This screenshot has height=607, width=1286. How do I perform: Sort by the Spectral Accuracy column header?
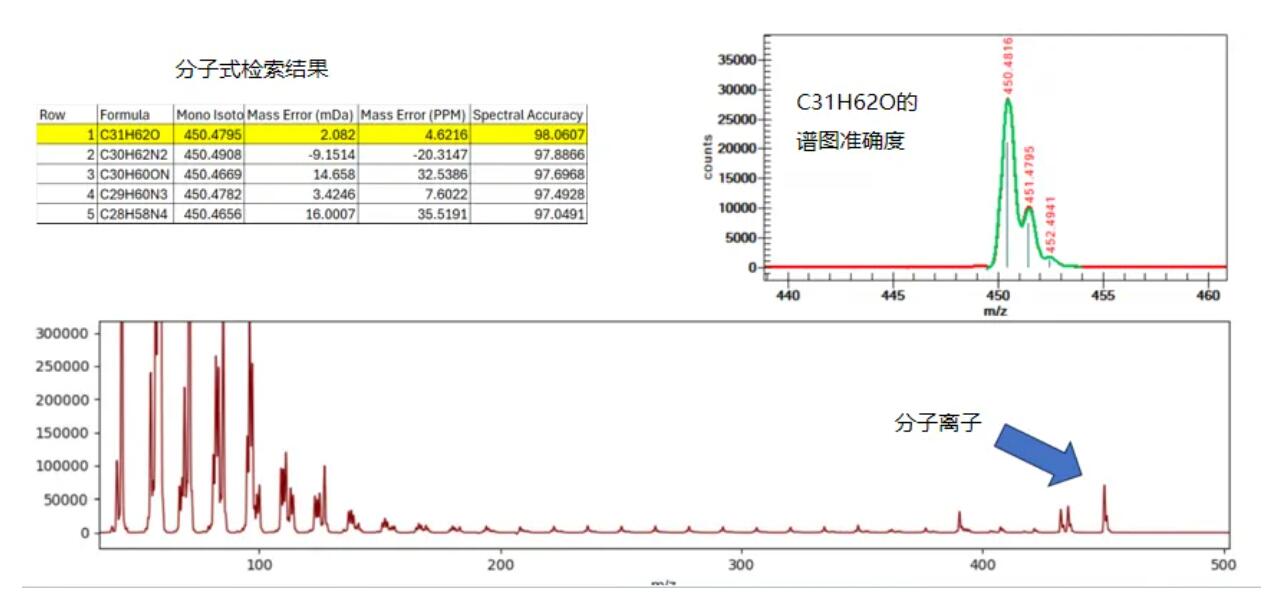point(528,115)
